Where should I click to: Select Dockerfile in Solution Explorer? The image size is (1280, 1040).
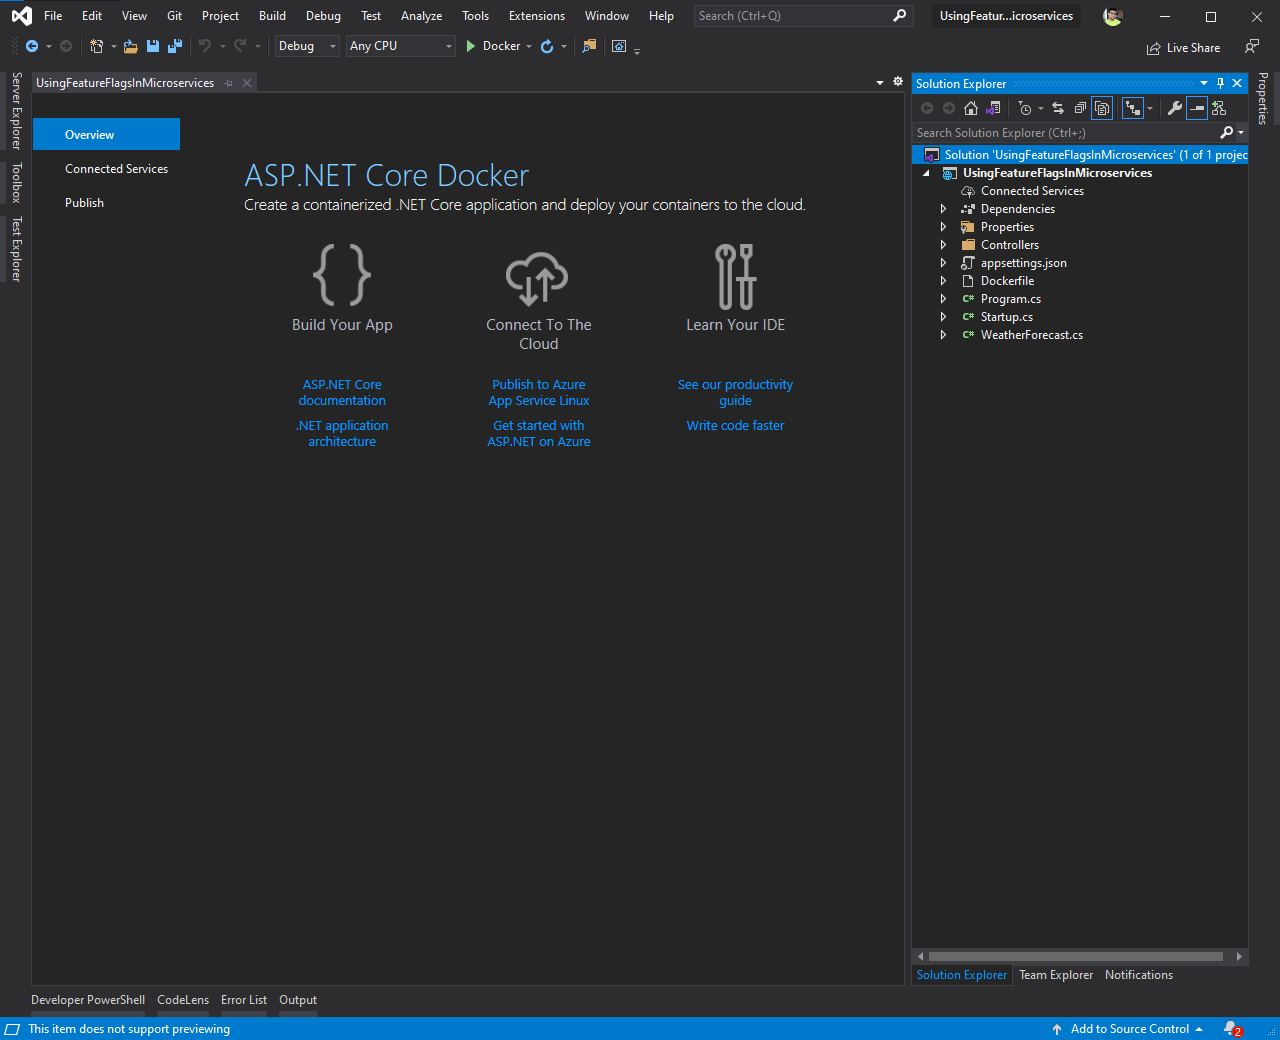(1007, 281)
